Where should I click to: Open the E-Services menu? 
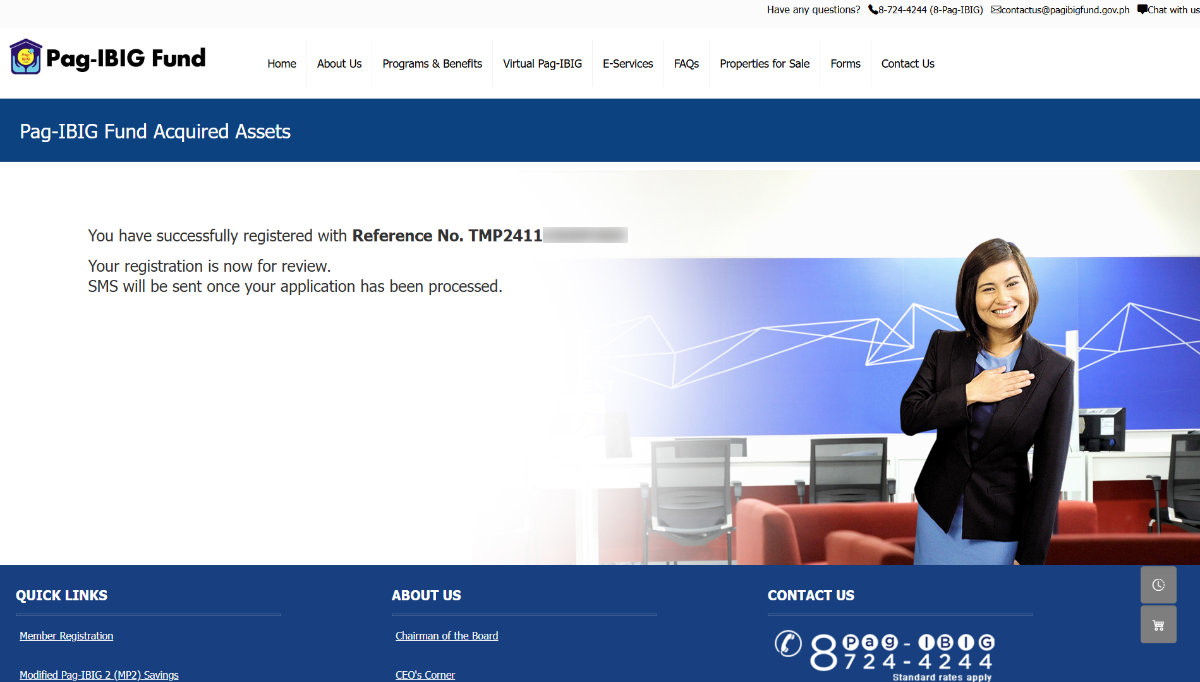coord(628,64)
